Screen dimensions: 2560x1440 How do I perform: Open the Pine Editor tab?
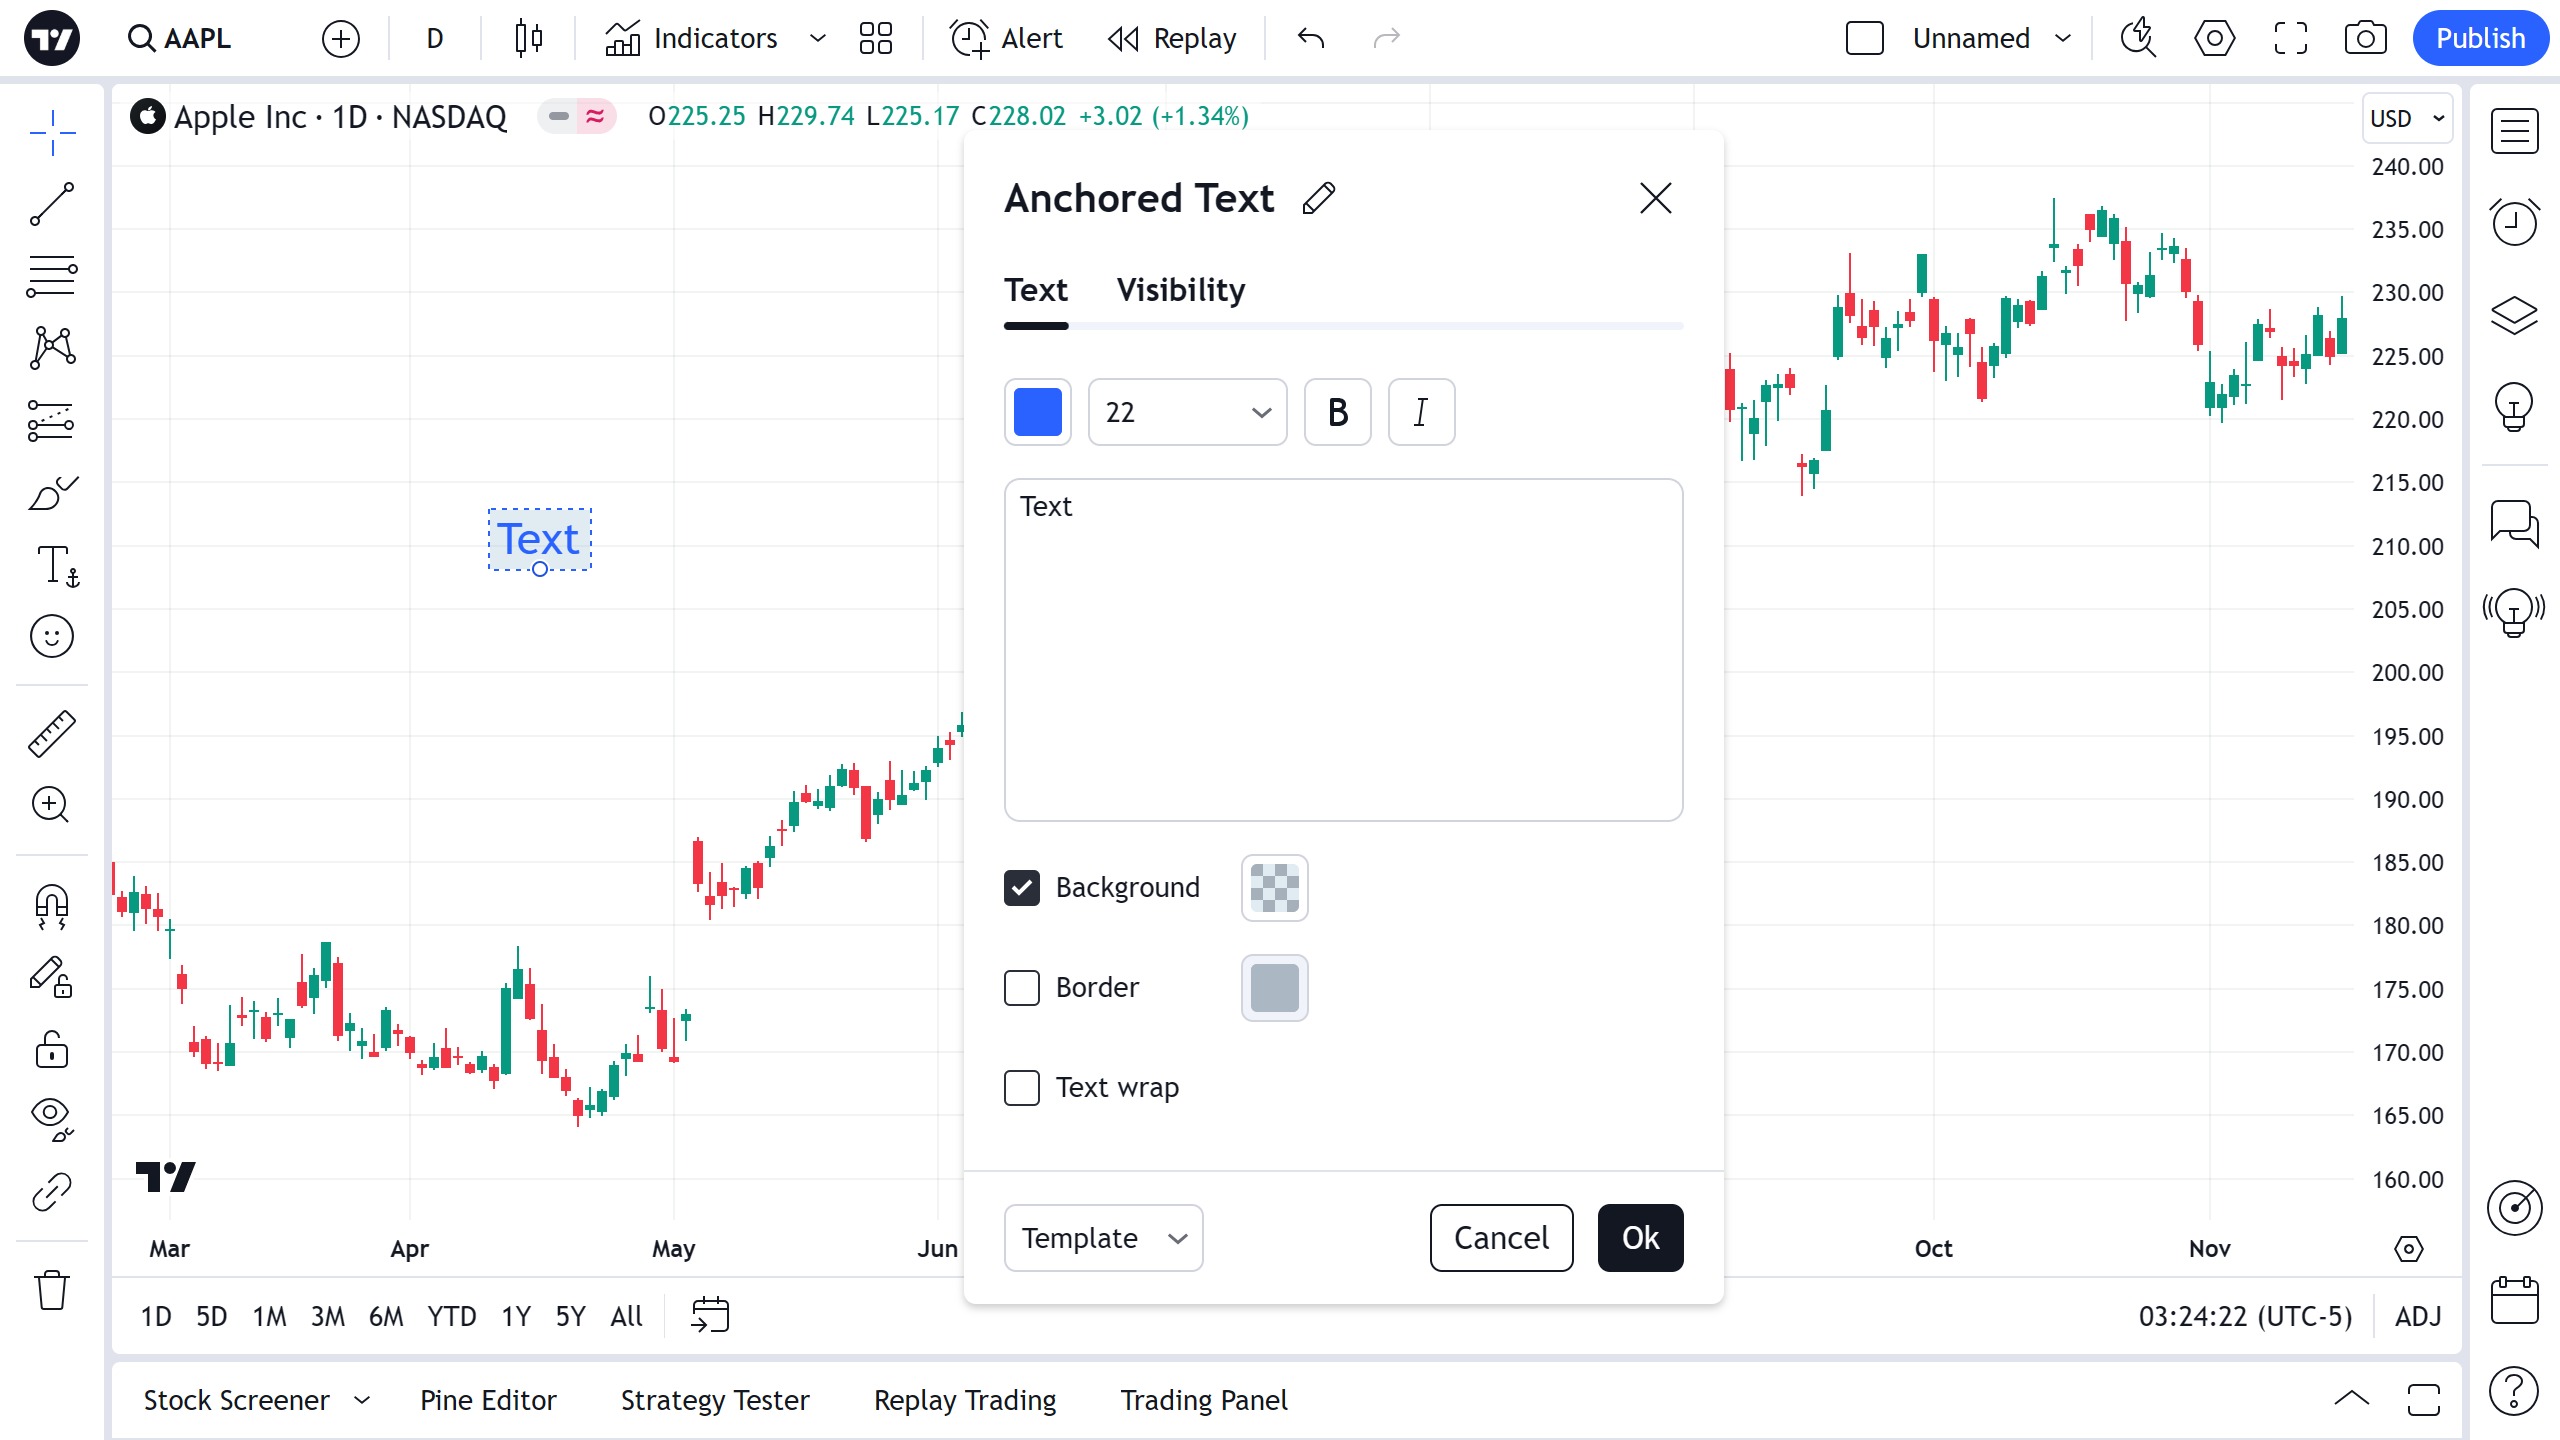488,1400
